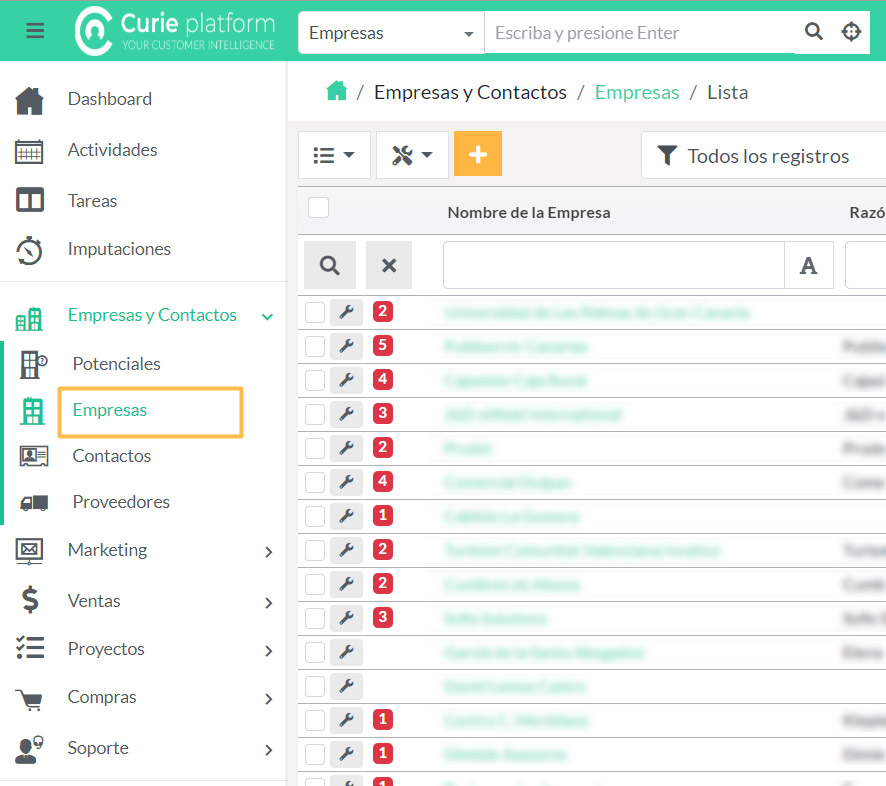This screenshot has width=886, height=786.
Task: Click the Nombre de la Empresa filter field
Action: (x=613, y=265)
